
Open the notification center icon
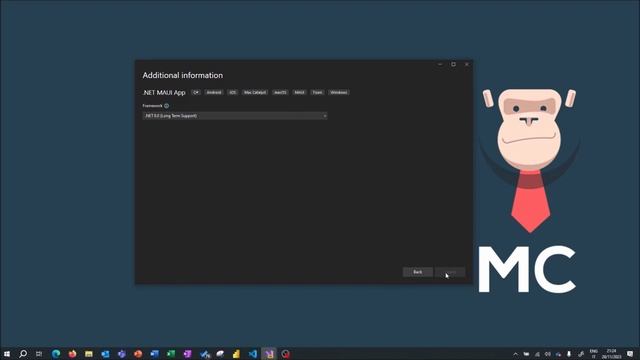pyautogui.click(x=630, y=354)
